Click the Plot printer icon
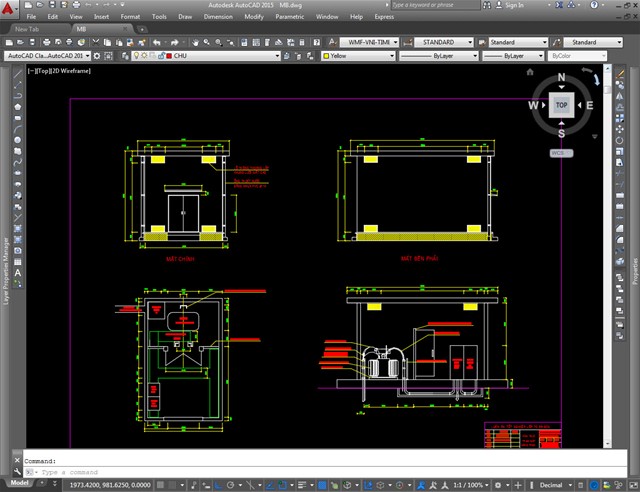The width and height of the screenshot is (640, 492). pos(47,42)
